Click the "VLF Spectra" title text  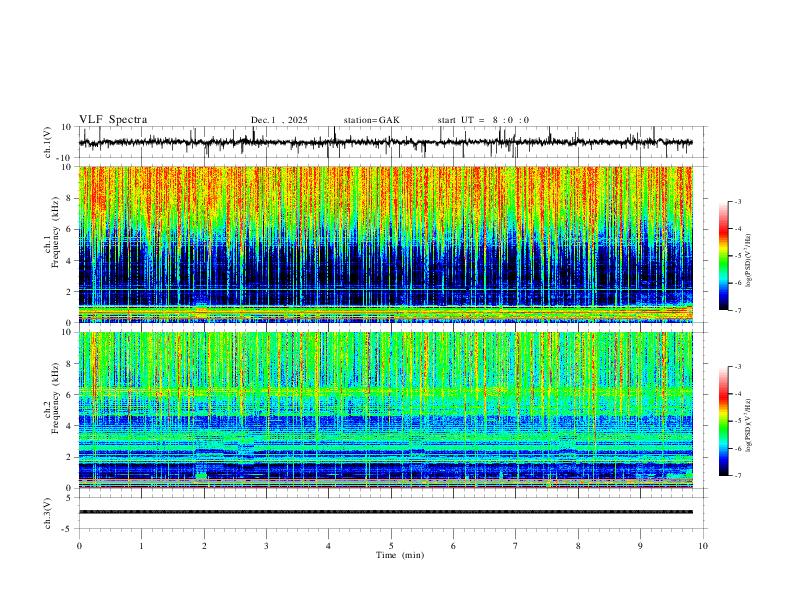click(113, 120)
